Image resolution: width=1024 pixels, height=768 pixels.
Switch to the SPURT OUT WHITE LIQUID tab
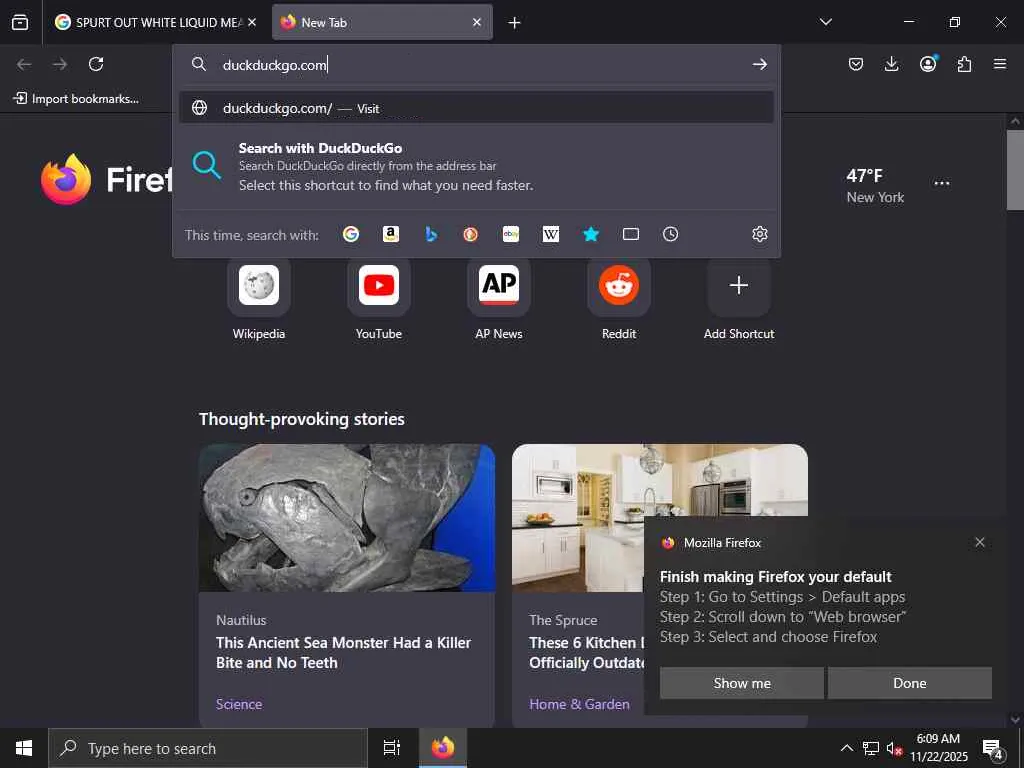pos(155,22)
